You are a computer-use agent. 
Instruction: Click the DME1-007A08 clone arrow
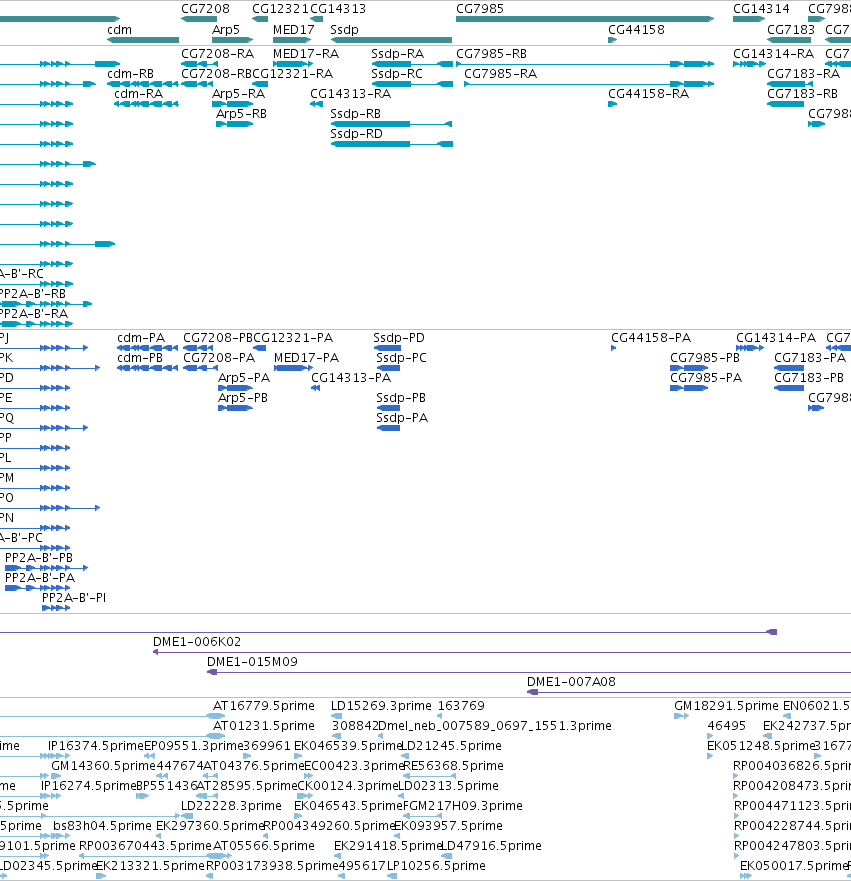coord(689,692)
